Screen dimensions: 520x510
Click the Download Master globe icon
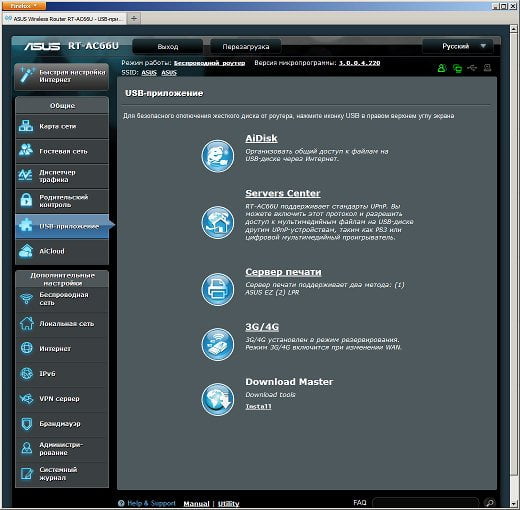click(x=217, y=399)
